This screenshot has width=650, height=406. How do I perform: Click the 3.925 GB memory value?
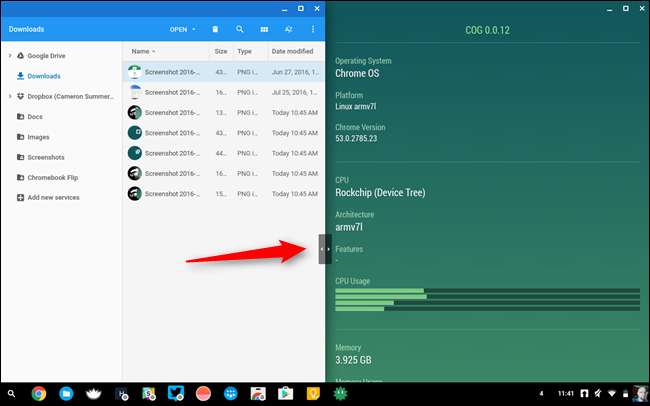tap(353, 360)
